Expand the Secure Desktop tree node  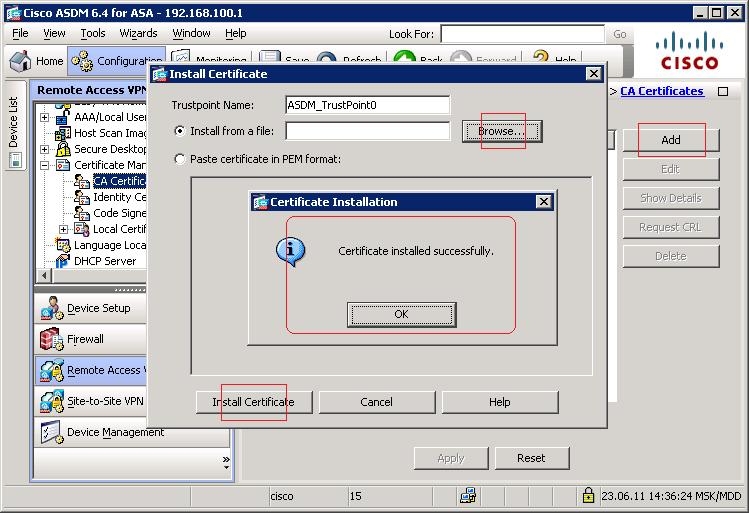tap(44, 150)
